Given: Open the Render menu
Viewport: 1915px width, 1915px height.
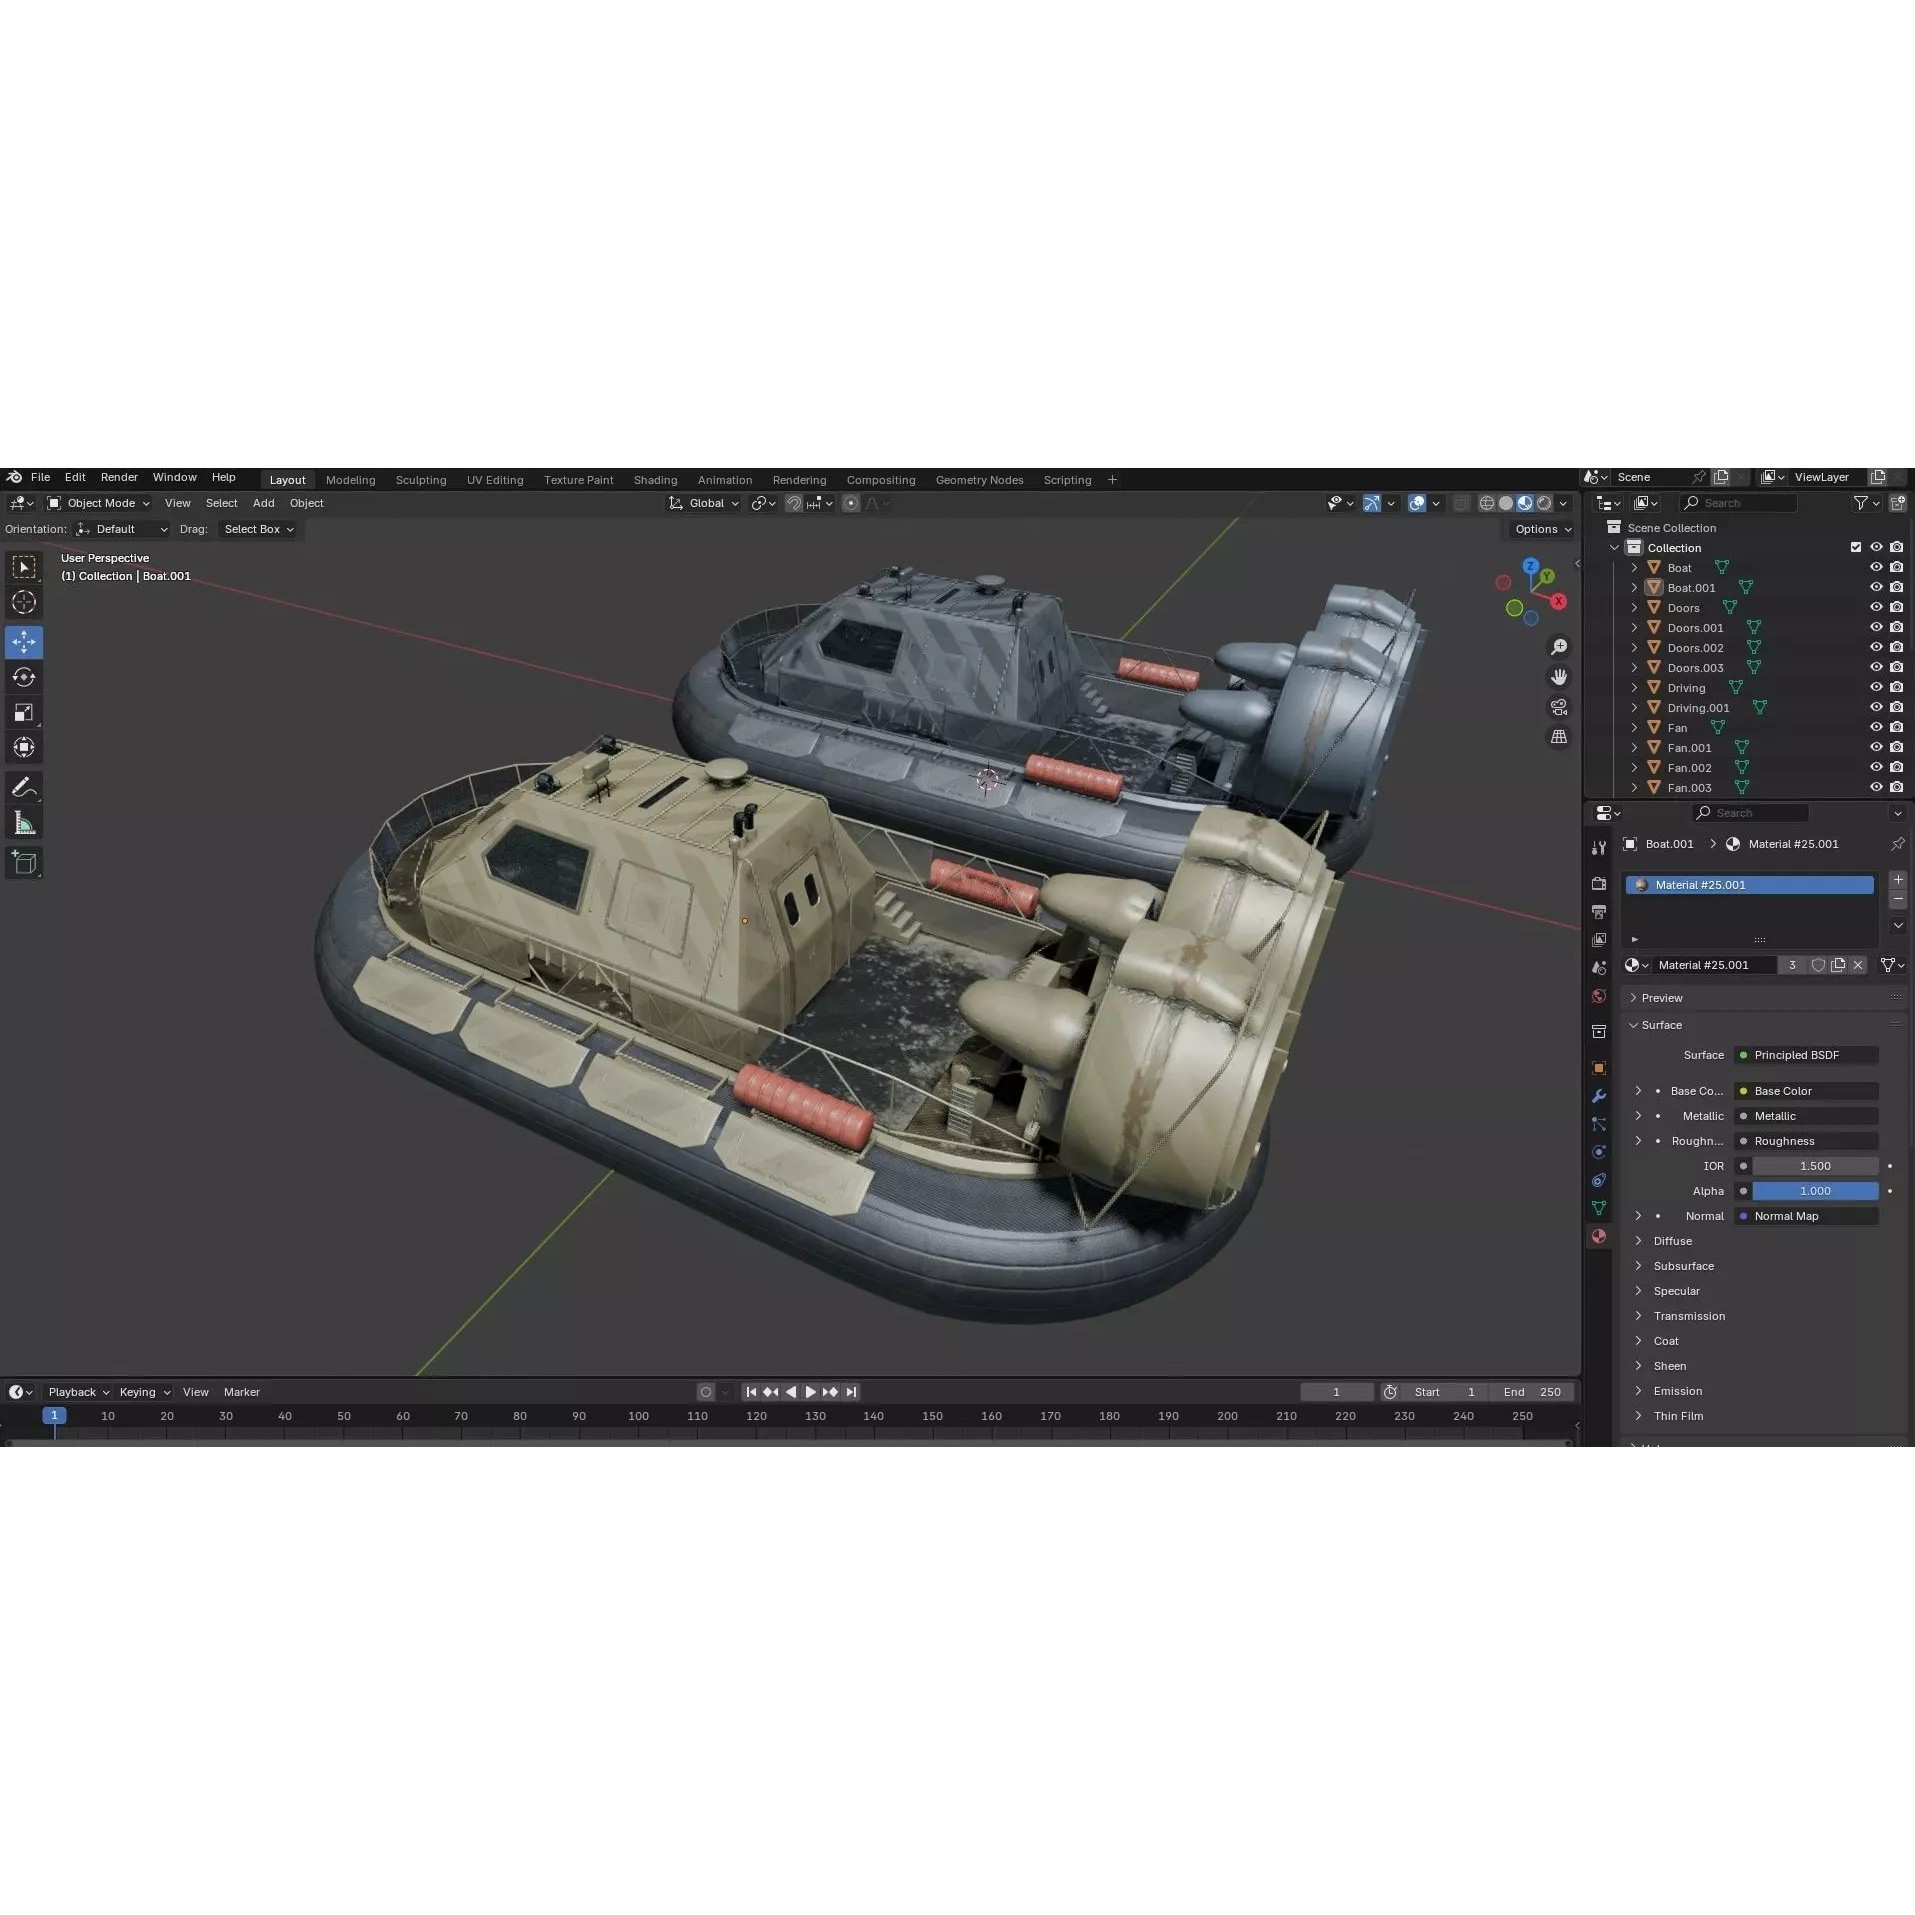Looking at the screenshot, I should [119, 477].
